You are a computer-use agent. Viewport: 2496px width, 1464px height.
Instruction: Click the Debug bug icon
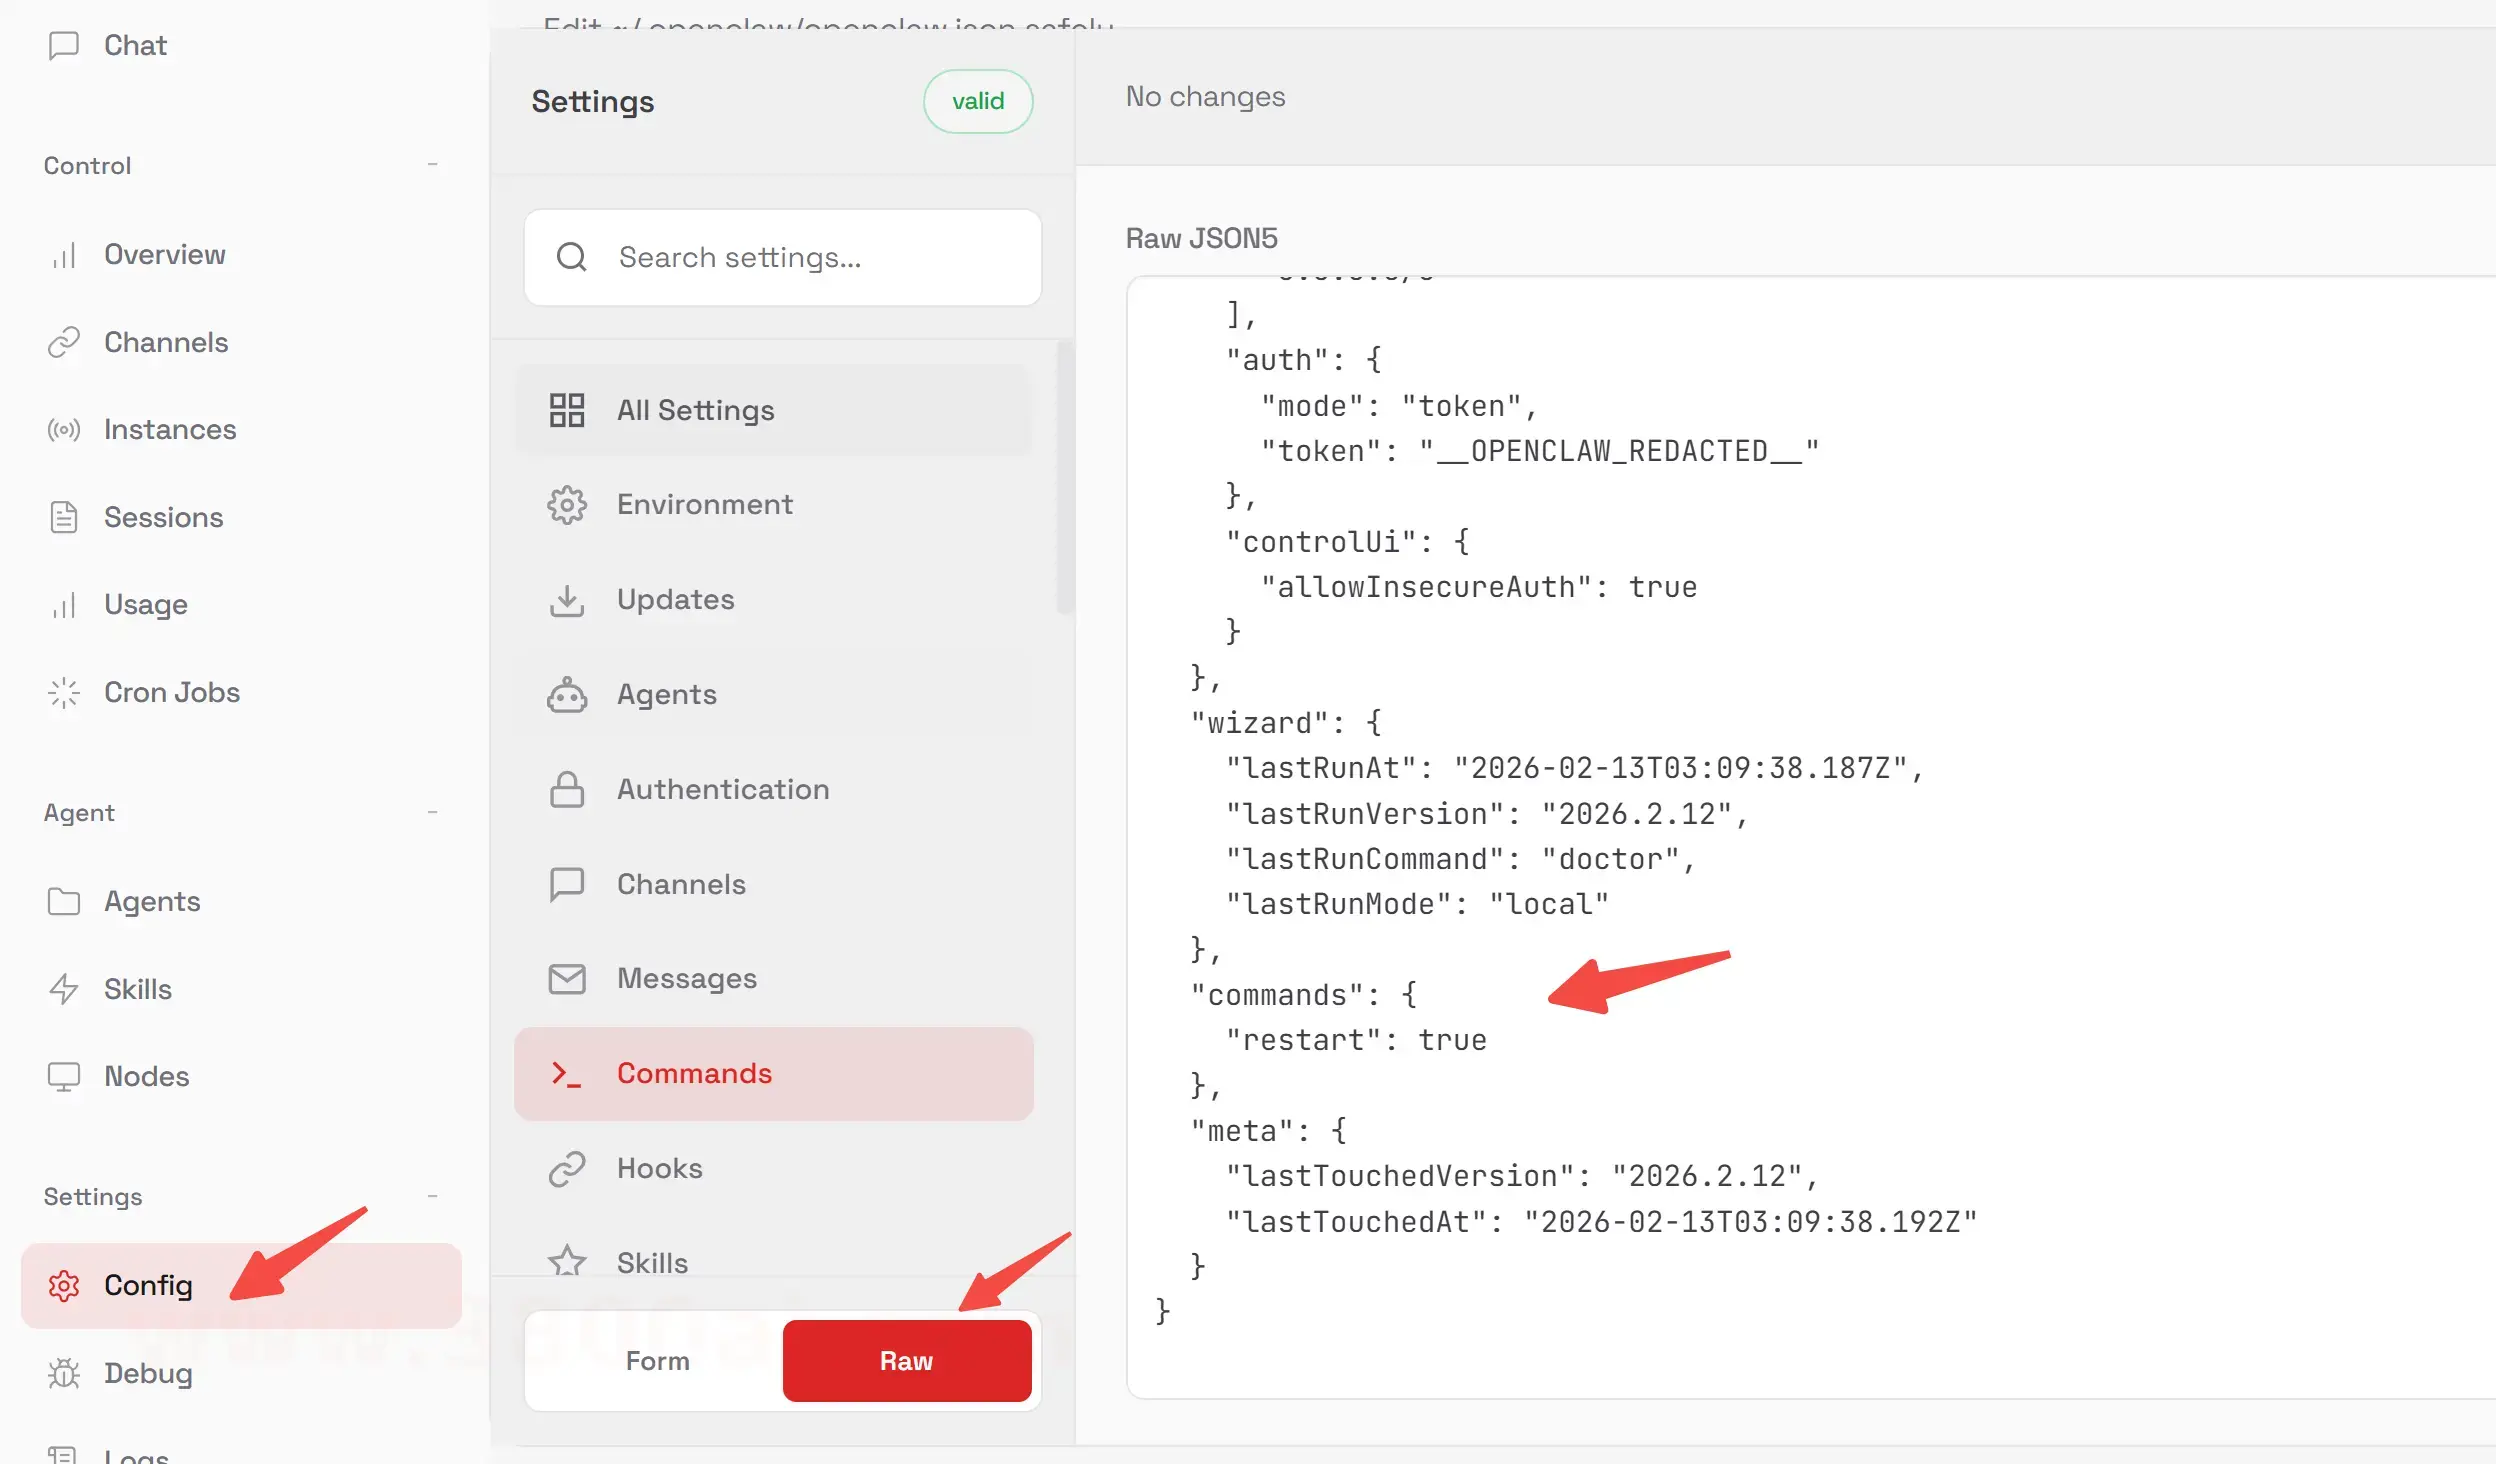click(x=64, y=1373)
